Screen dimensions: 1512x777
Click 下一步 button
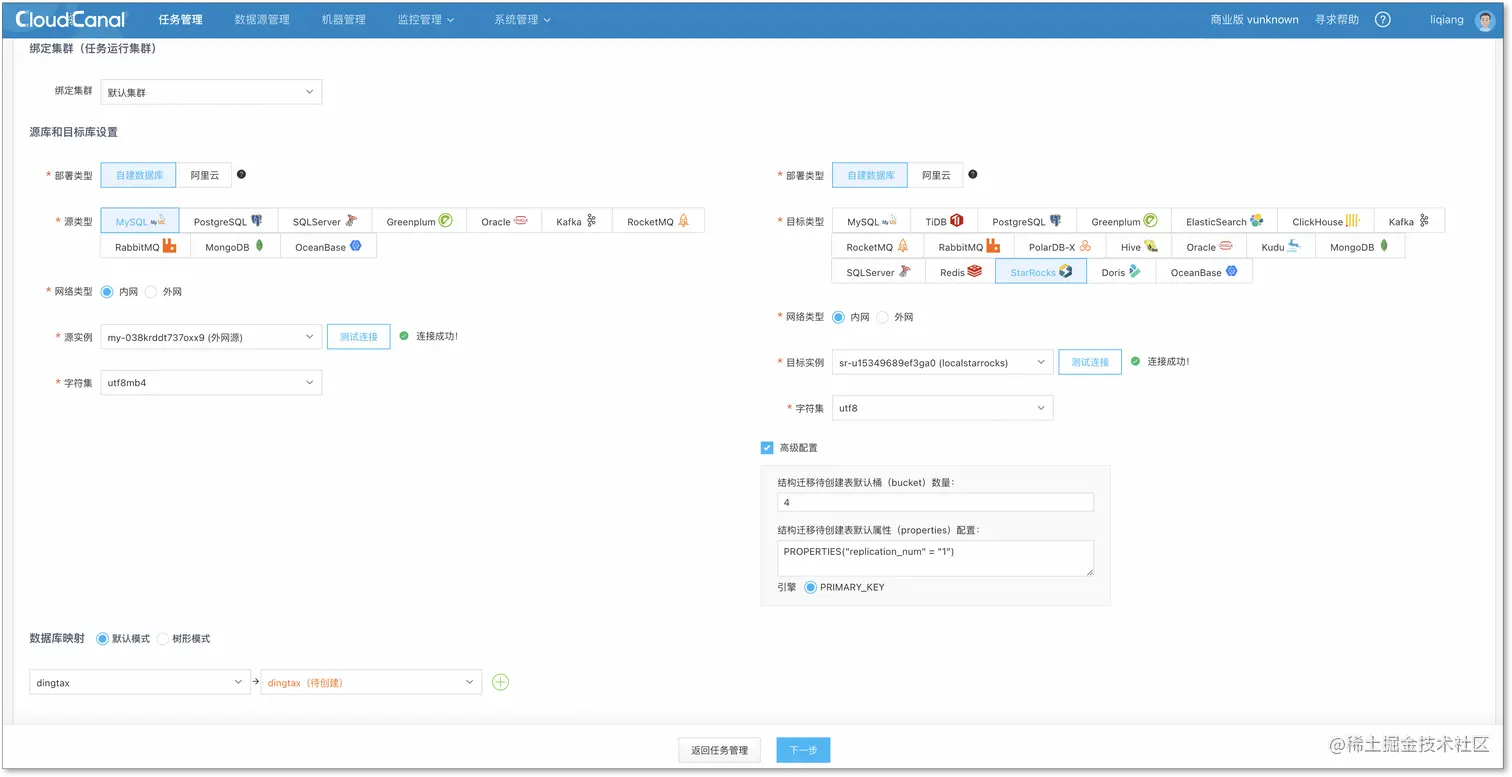[803, 750]
